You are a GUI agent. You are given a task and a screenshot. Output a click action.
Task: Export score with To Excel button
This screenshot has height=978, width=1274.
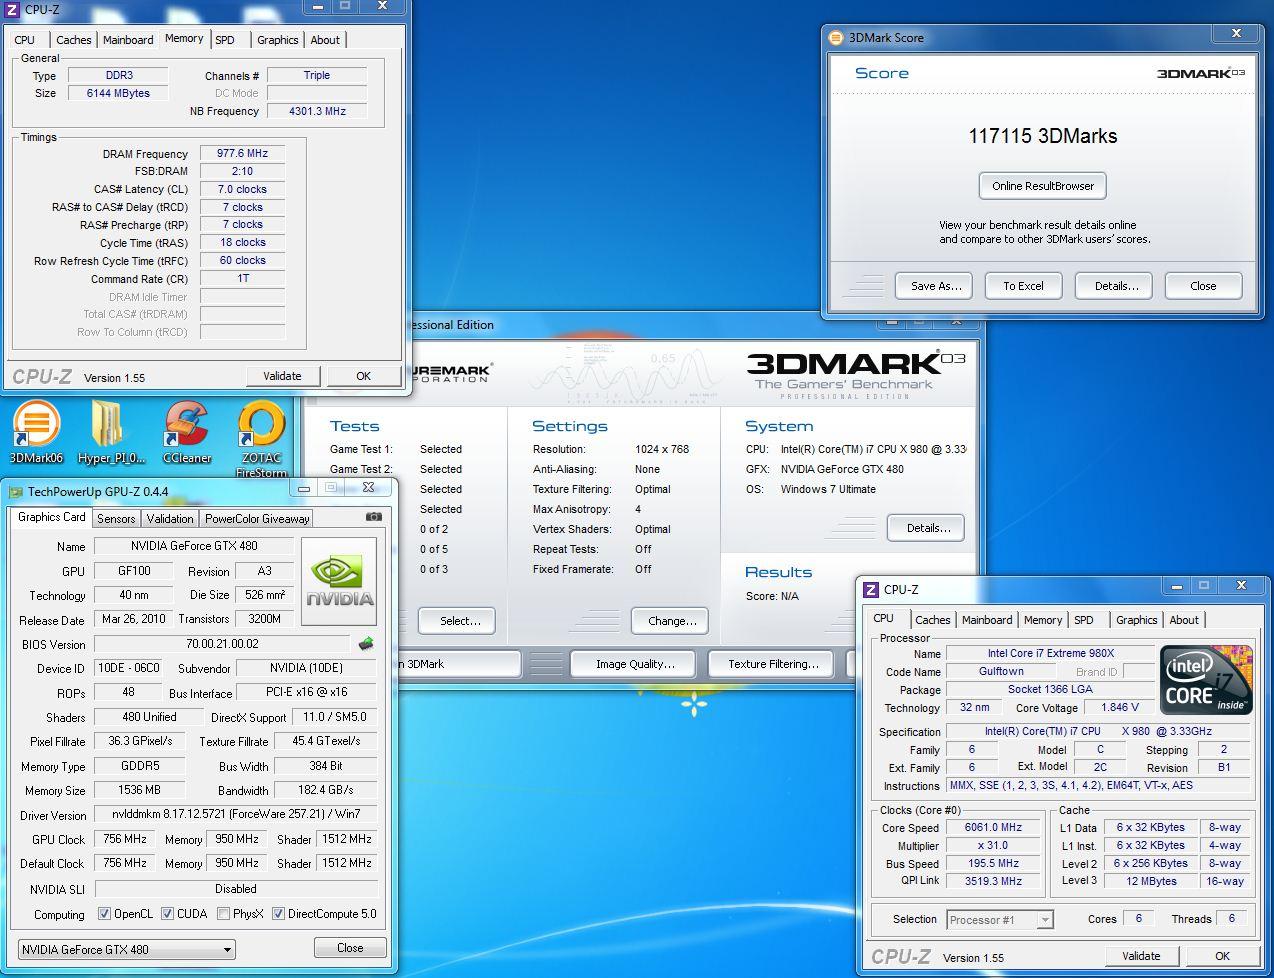coord(1023,286)
